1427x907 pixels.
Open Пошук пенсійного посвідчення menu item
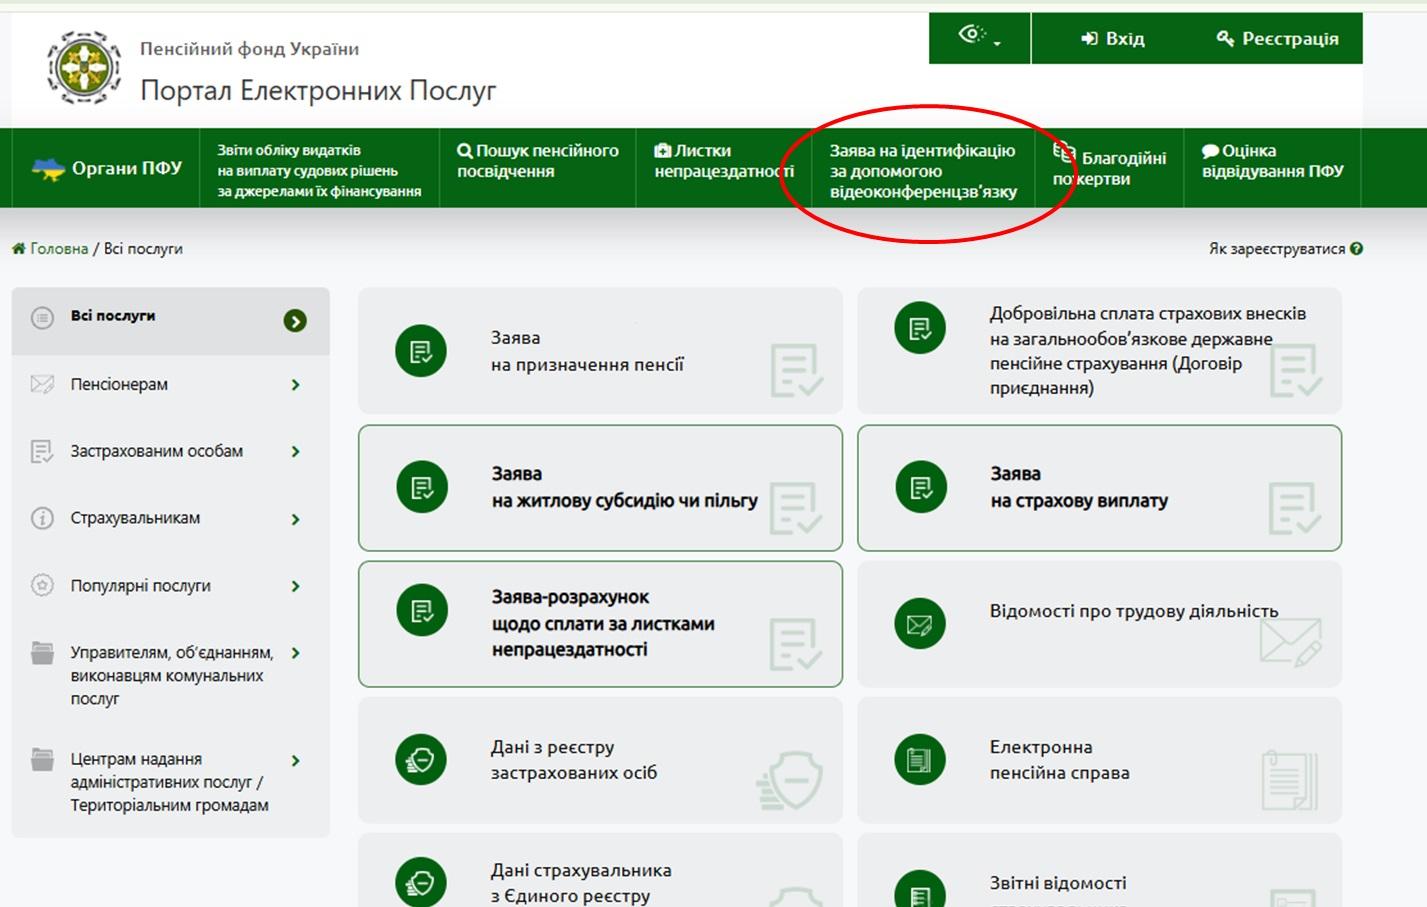click(x=538, y=161)
